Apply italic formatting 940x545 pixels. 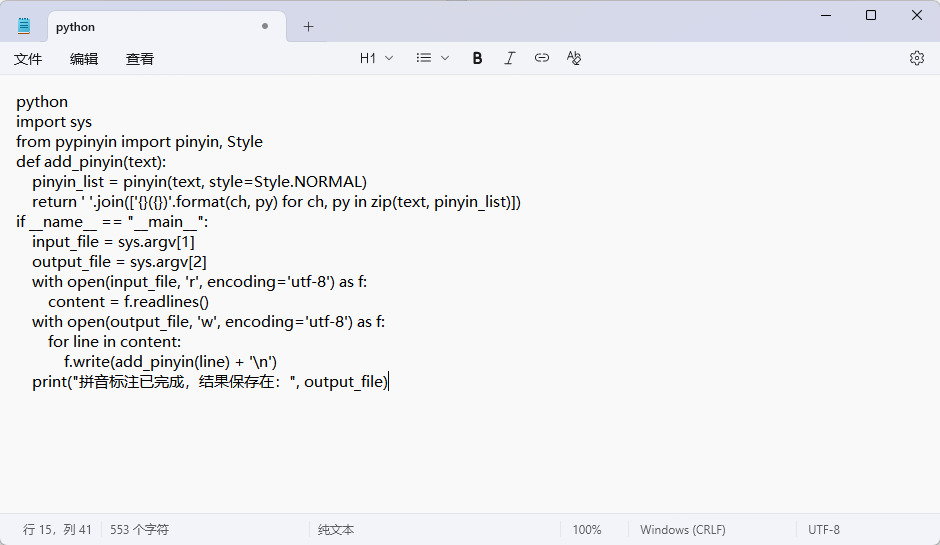(x=510, y=58)
